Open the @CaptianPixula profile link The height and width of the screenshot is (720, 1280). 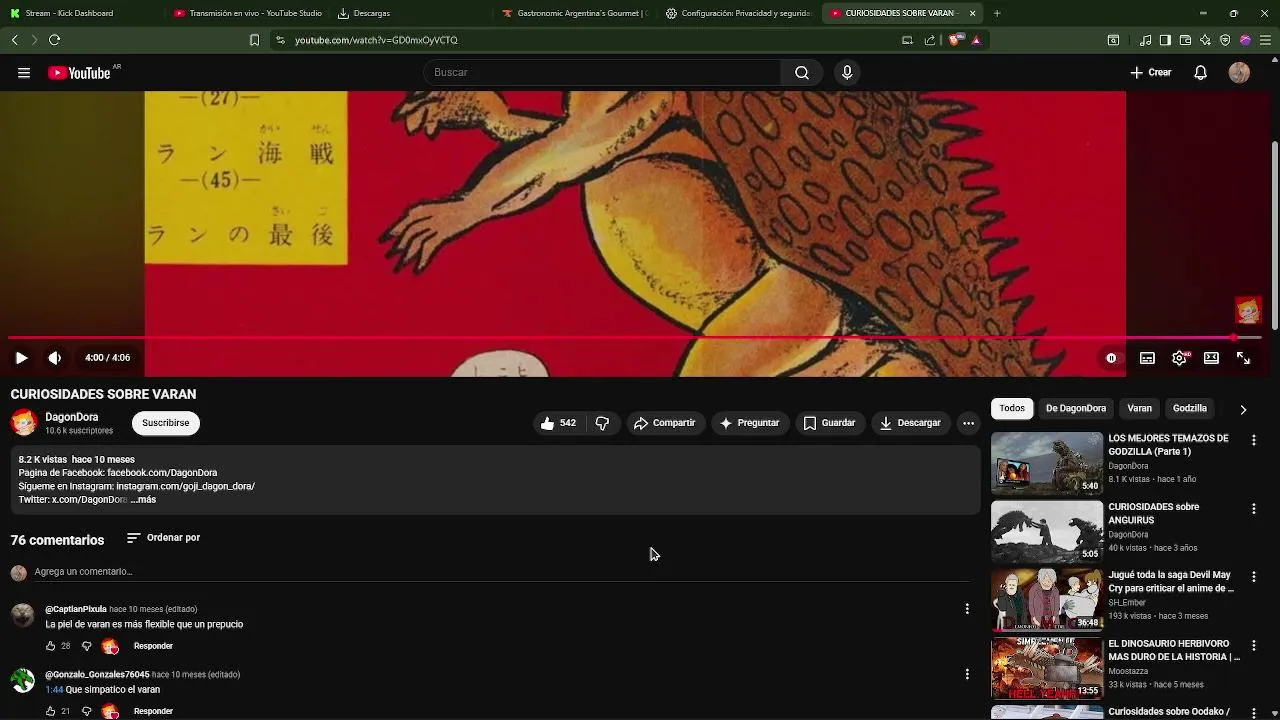click(76, 609)
